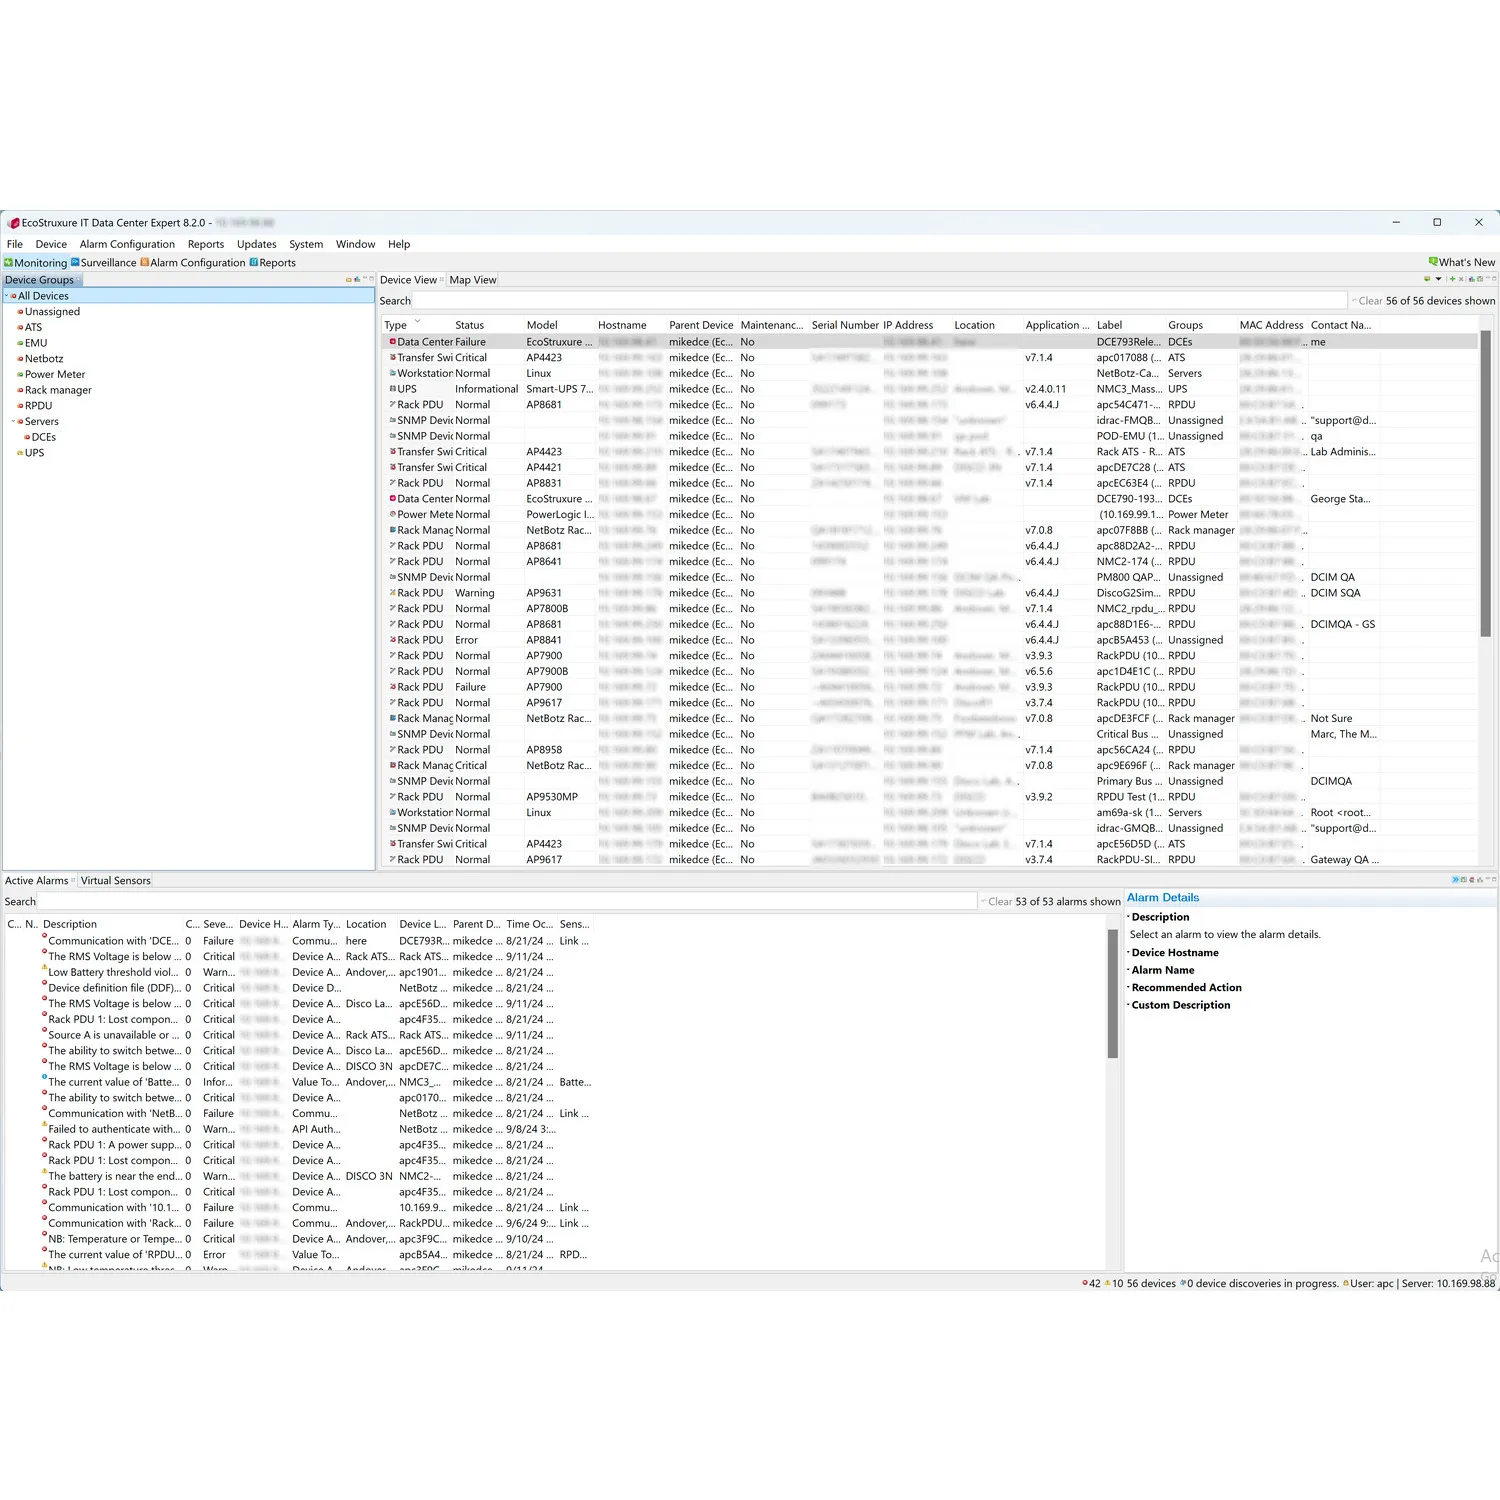Click the warning alarm count icon in status bar
1500x1500 pixels.
coord(1108,1284)
